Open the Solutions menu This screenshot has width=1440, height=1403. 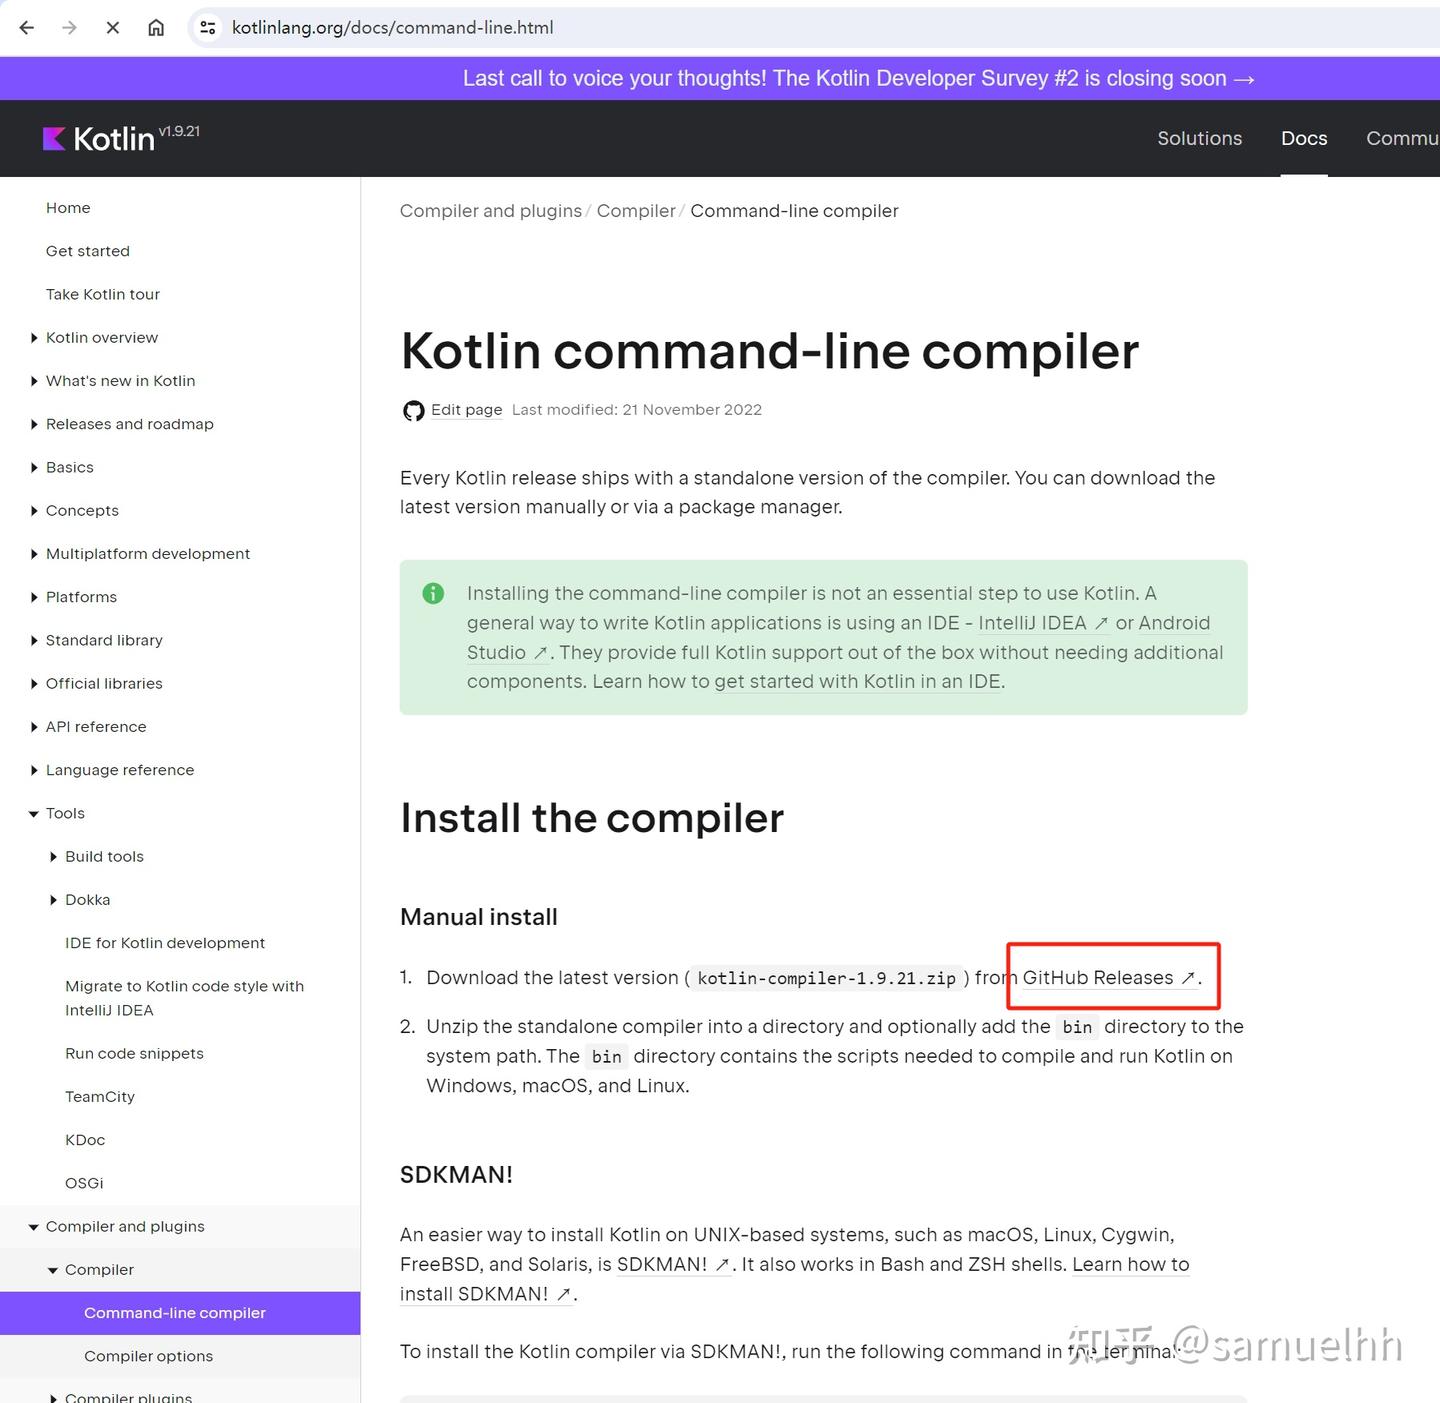point(1199,138)
